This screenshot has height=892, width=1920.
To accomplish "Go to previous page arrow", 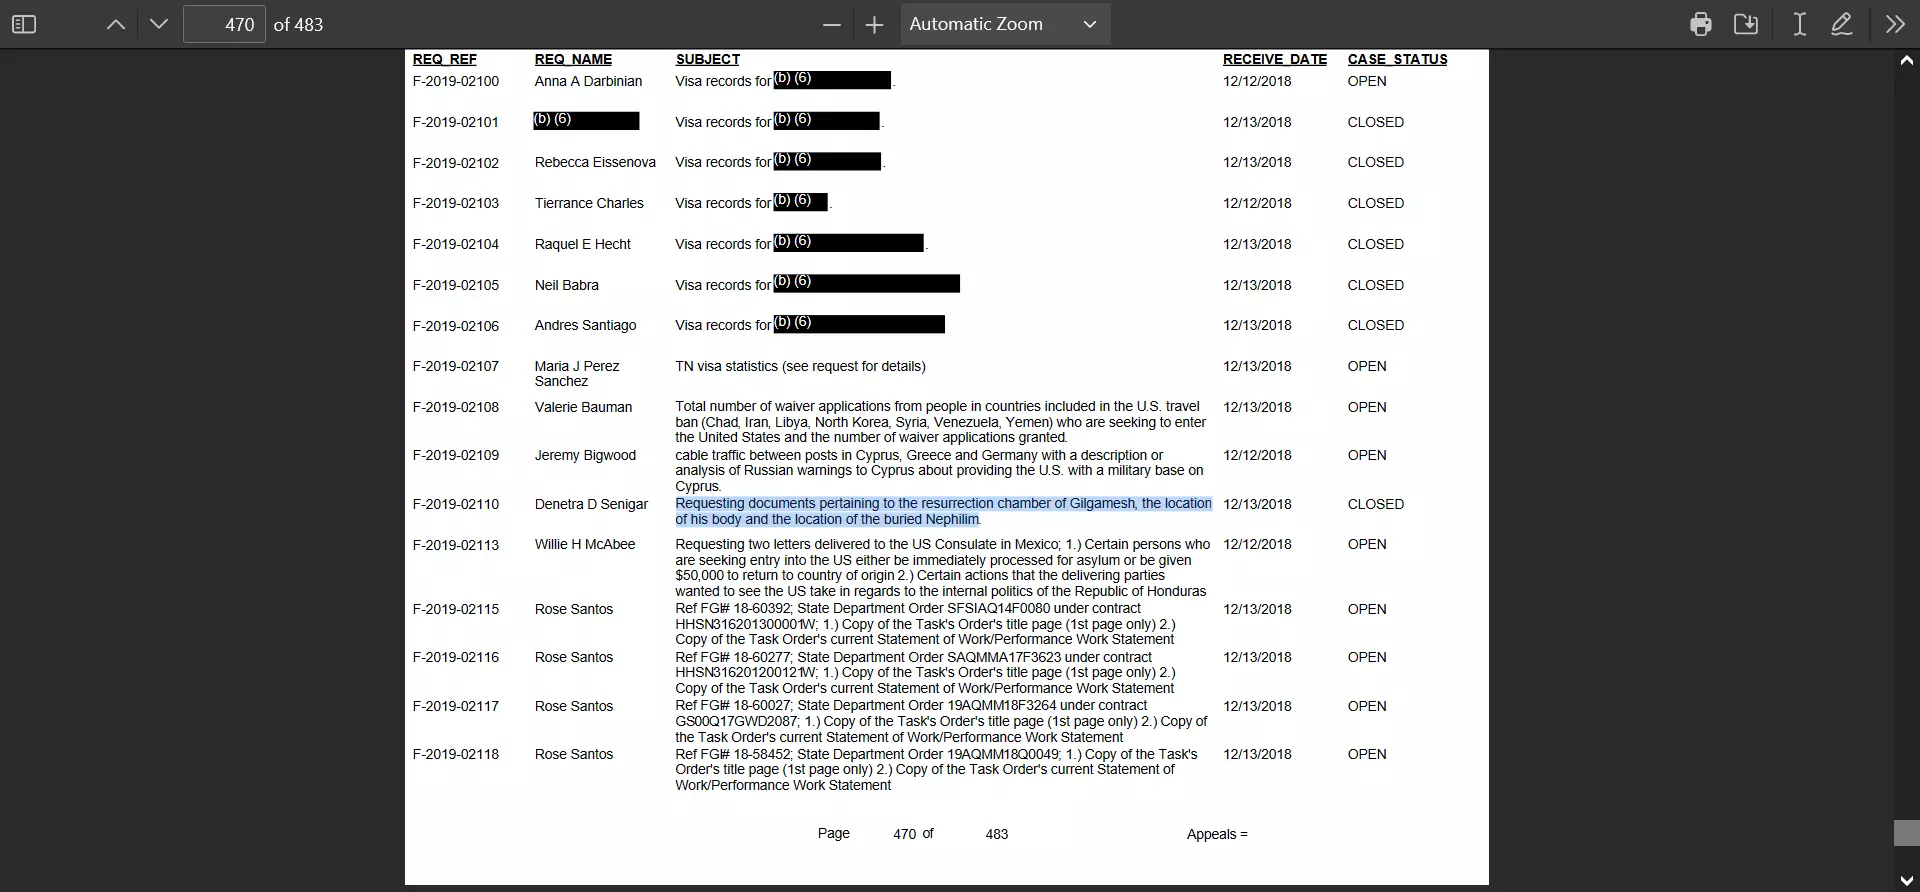I will (x=116, y=24).
